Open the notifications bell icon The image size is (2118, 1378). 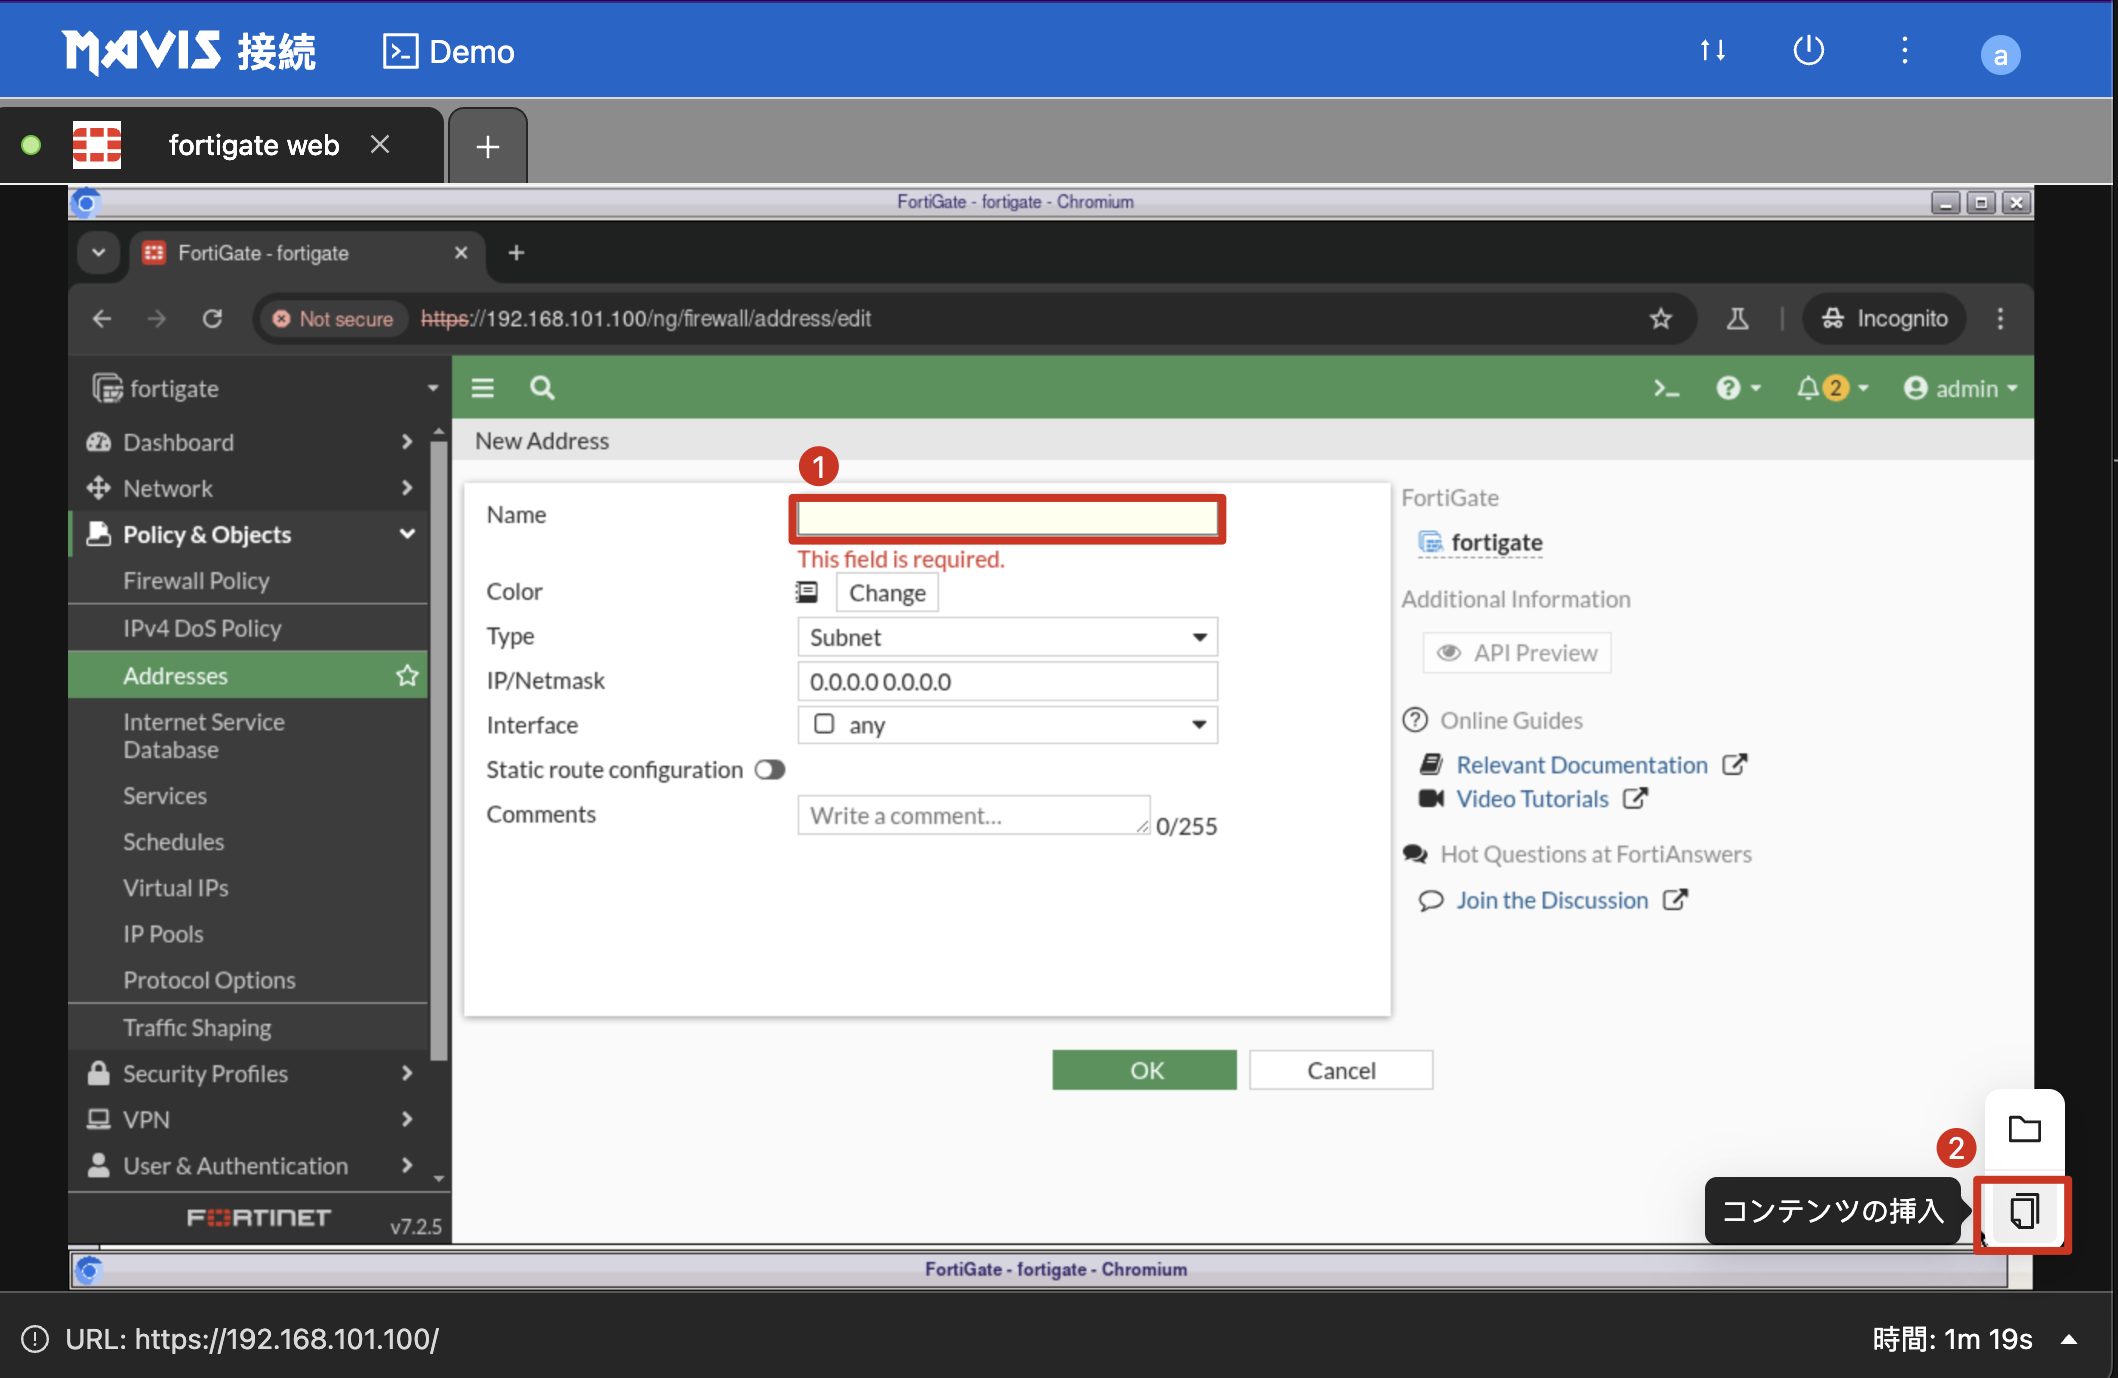pyautogui.click(x=1808, y=388)
